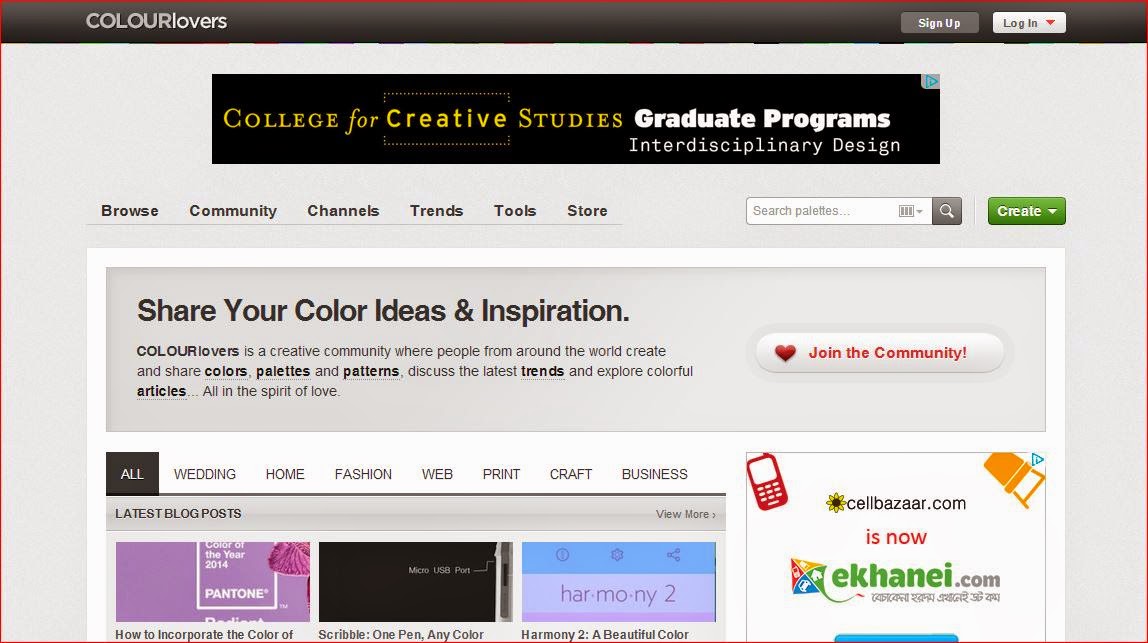This screenshot has height=643, width=1148.
Task: Switch to the FASHION tab
Action: tap(363, 474)
